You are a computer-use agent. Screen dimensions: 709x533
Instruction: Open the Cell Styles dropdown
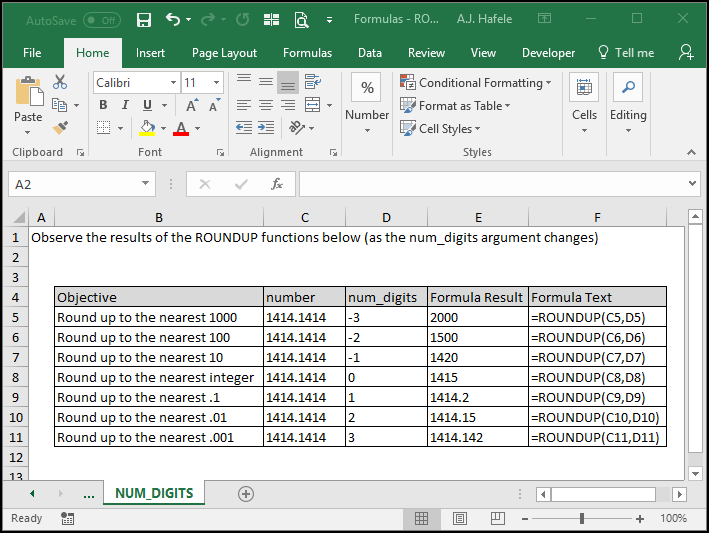(x=440, y=129)
